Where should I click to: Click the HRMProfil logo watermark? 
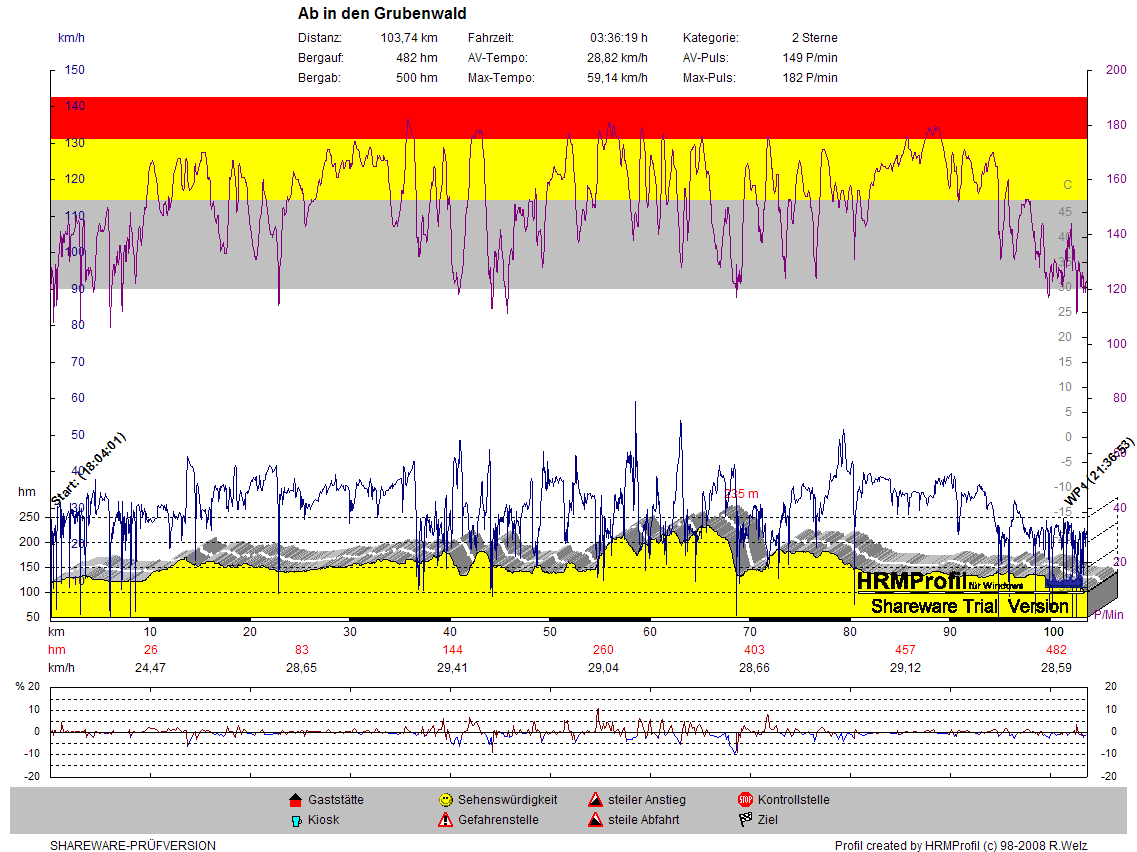tap(910, 581)
